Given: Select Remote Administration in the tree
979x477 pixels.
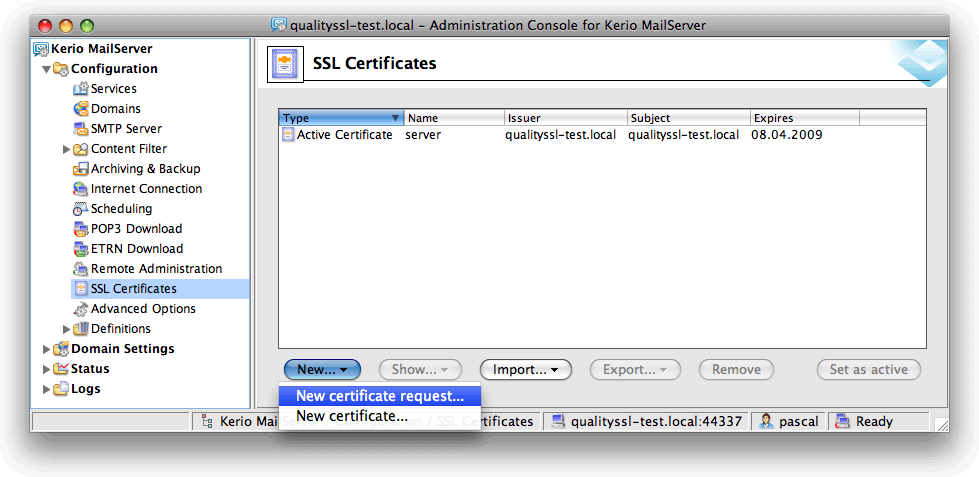Looking at the screenshot, I should click(x=157, y=268).
